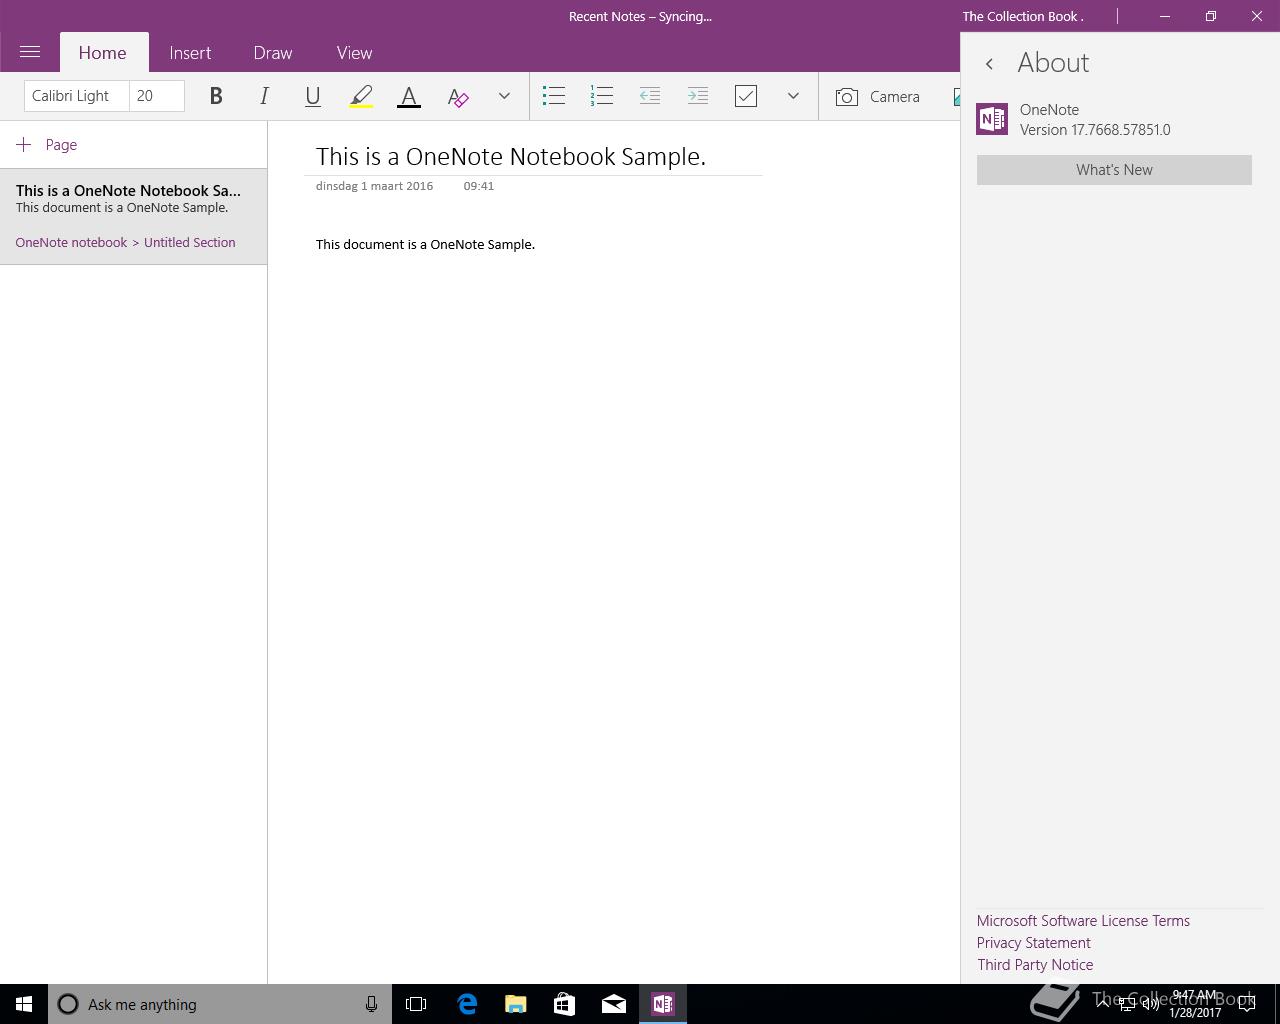Image resolution: width=1280 pixels, height=1024 pixels.
Task: Click the Cortana Ask me anything box
Action: (x=220, y=1004)
